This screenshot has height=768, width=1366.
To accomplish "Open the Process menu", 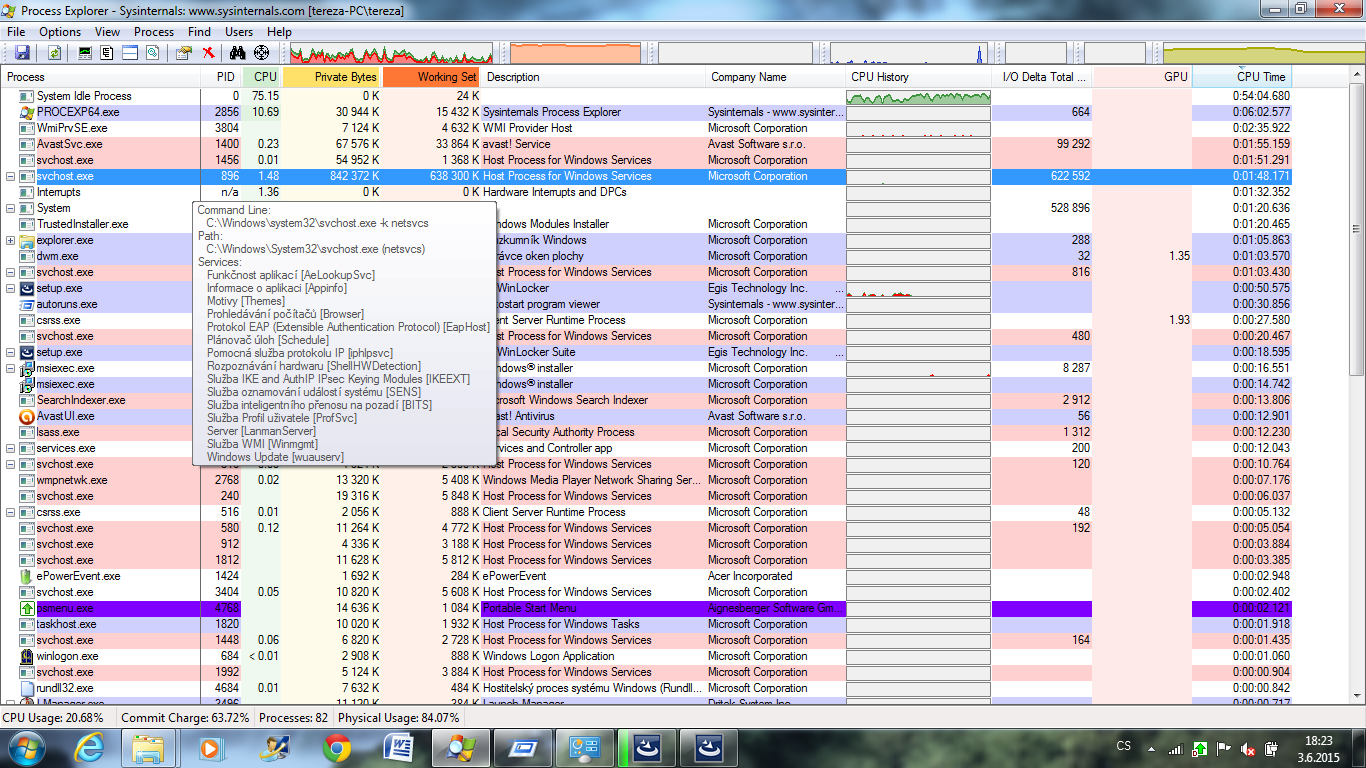I will coord(154,32).
